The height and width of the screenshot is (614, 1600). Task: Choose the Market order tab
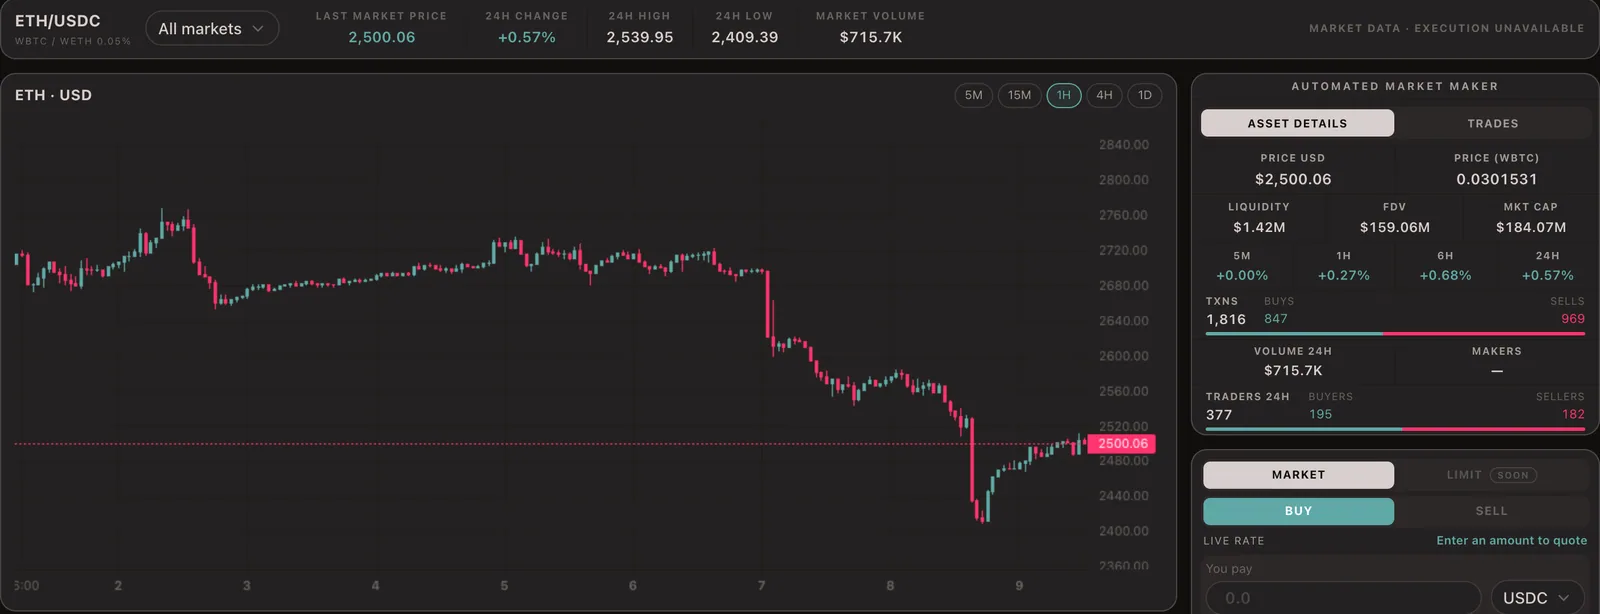1298,475
